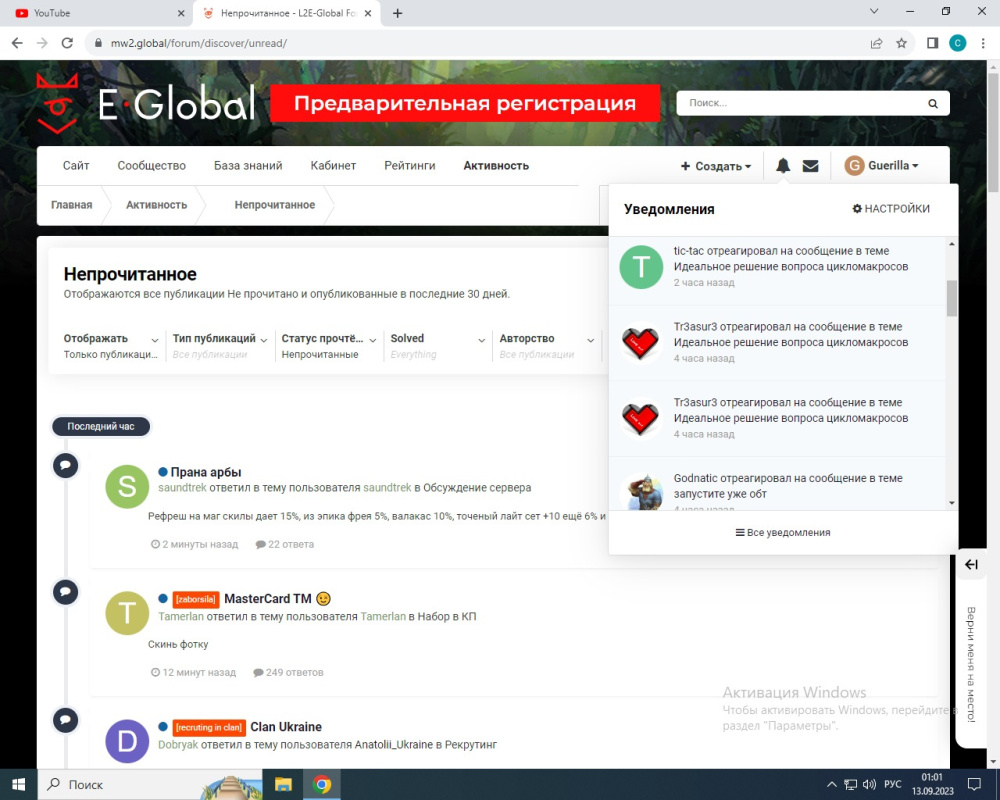Open the Создать dropdown

715,166
